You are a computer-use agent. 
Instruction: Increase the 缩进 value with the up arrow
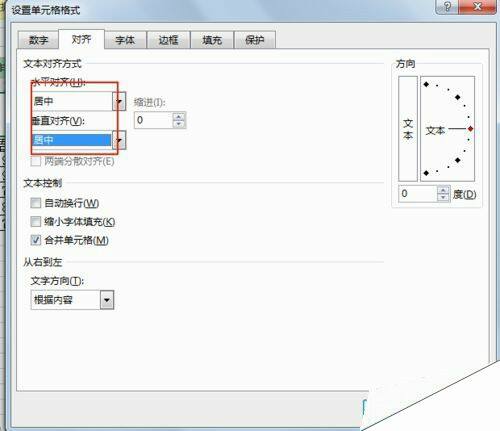pyautogui.click(x=179, y=116)
